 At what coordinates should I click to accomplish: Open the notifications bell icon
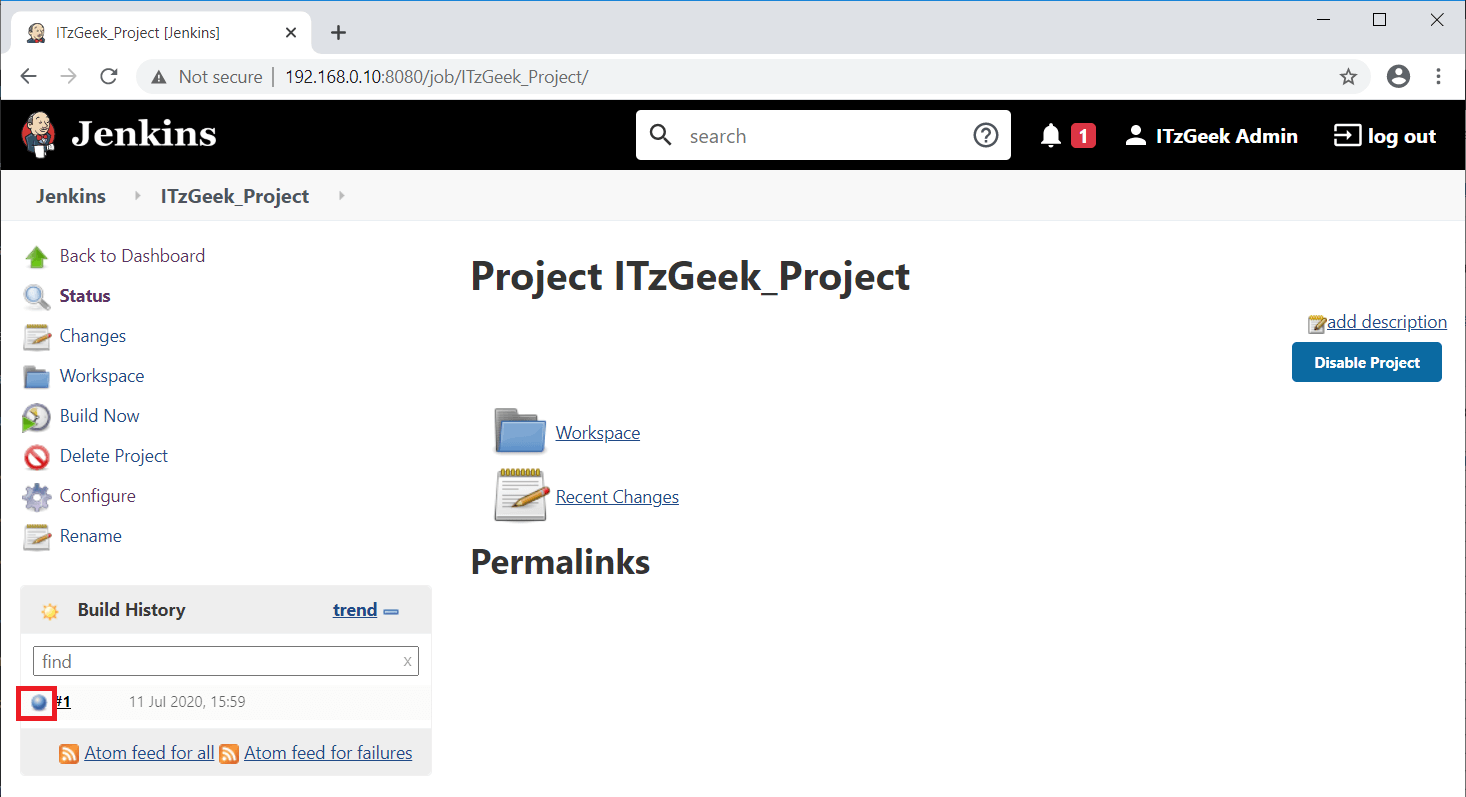point(1050,136)
